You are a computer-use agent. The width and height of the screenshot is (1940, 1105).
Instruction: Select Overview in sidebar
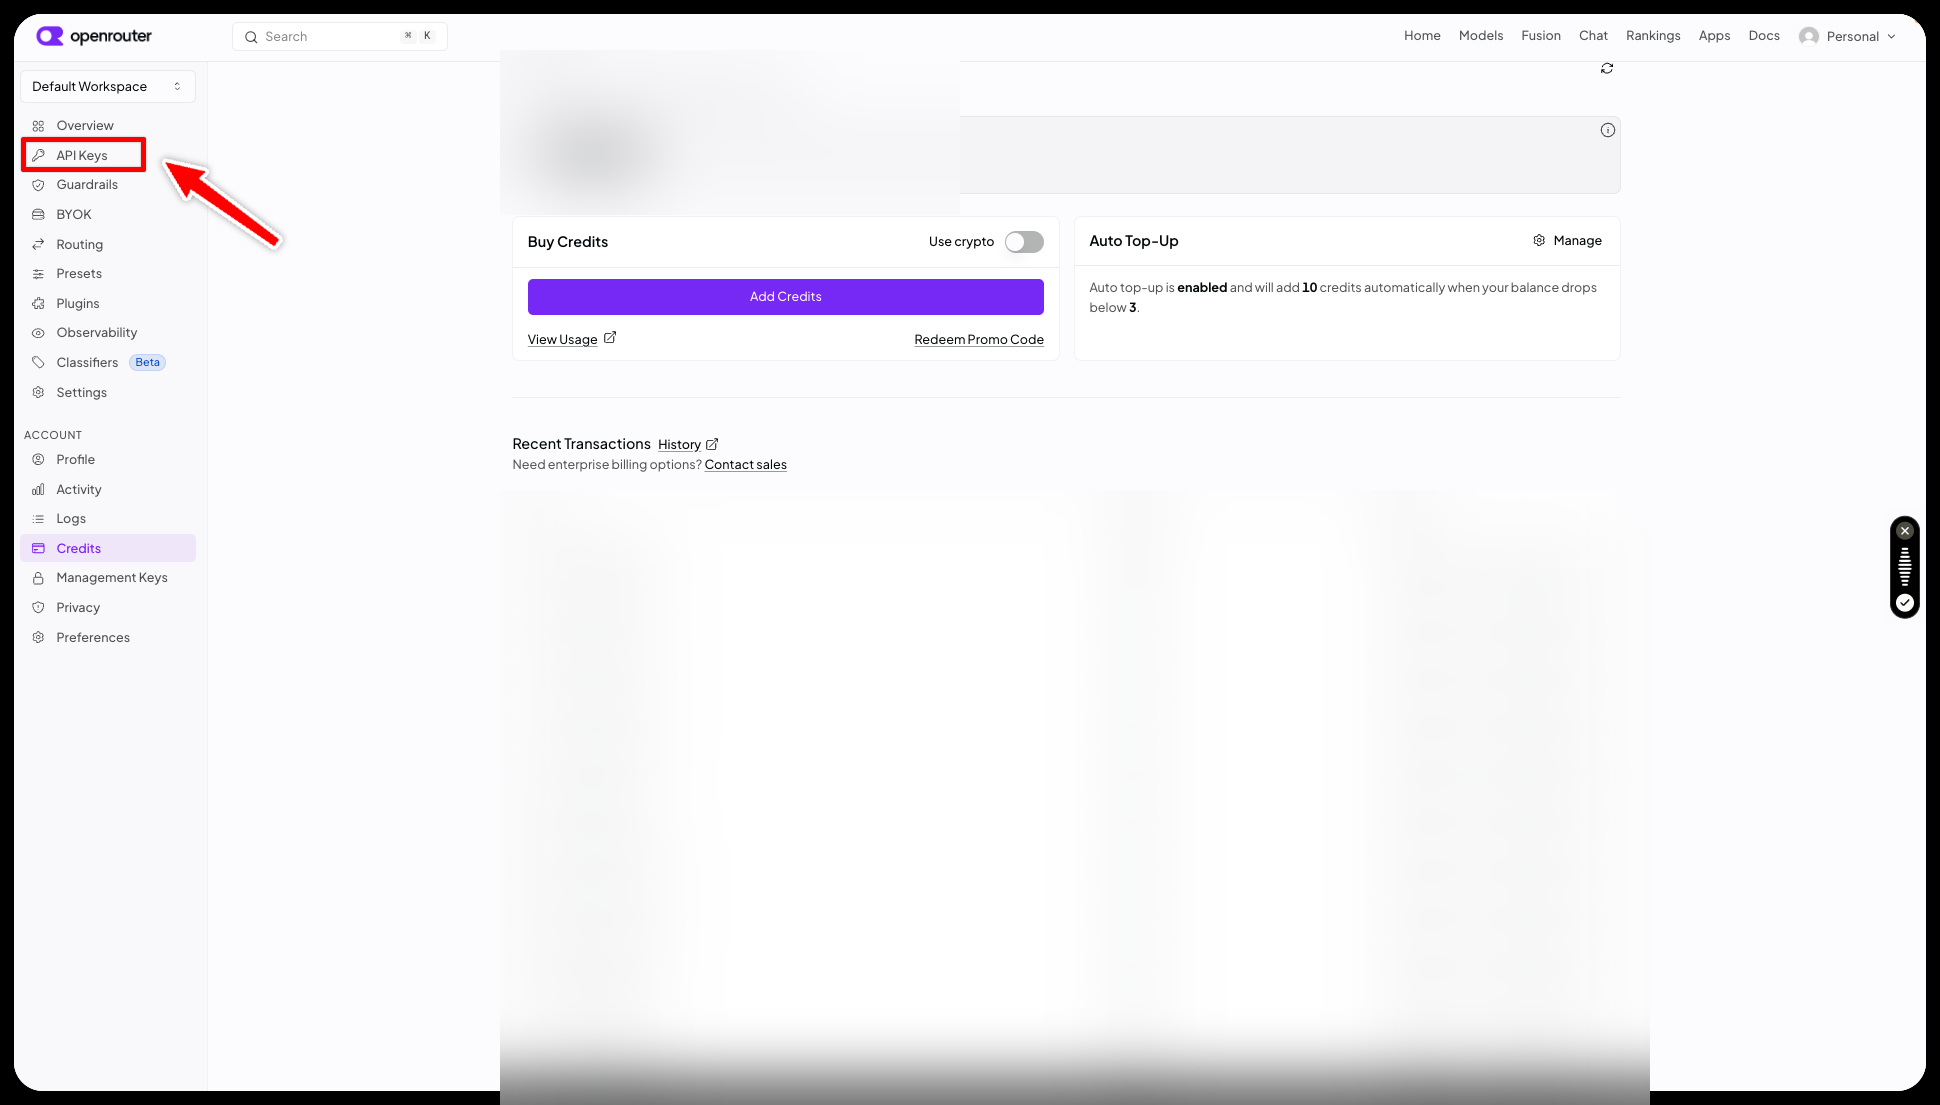pos(108,126)
